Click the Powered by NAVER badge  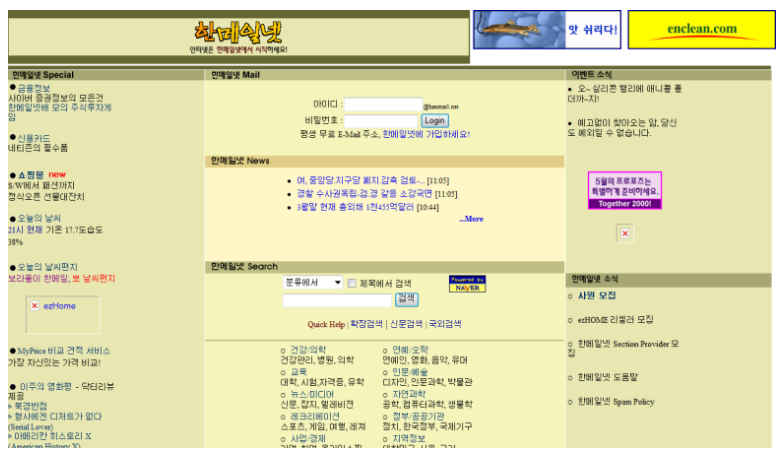(x=467, y=284)
